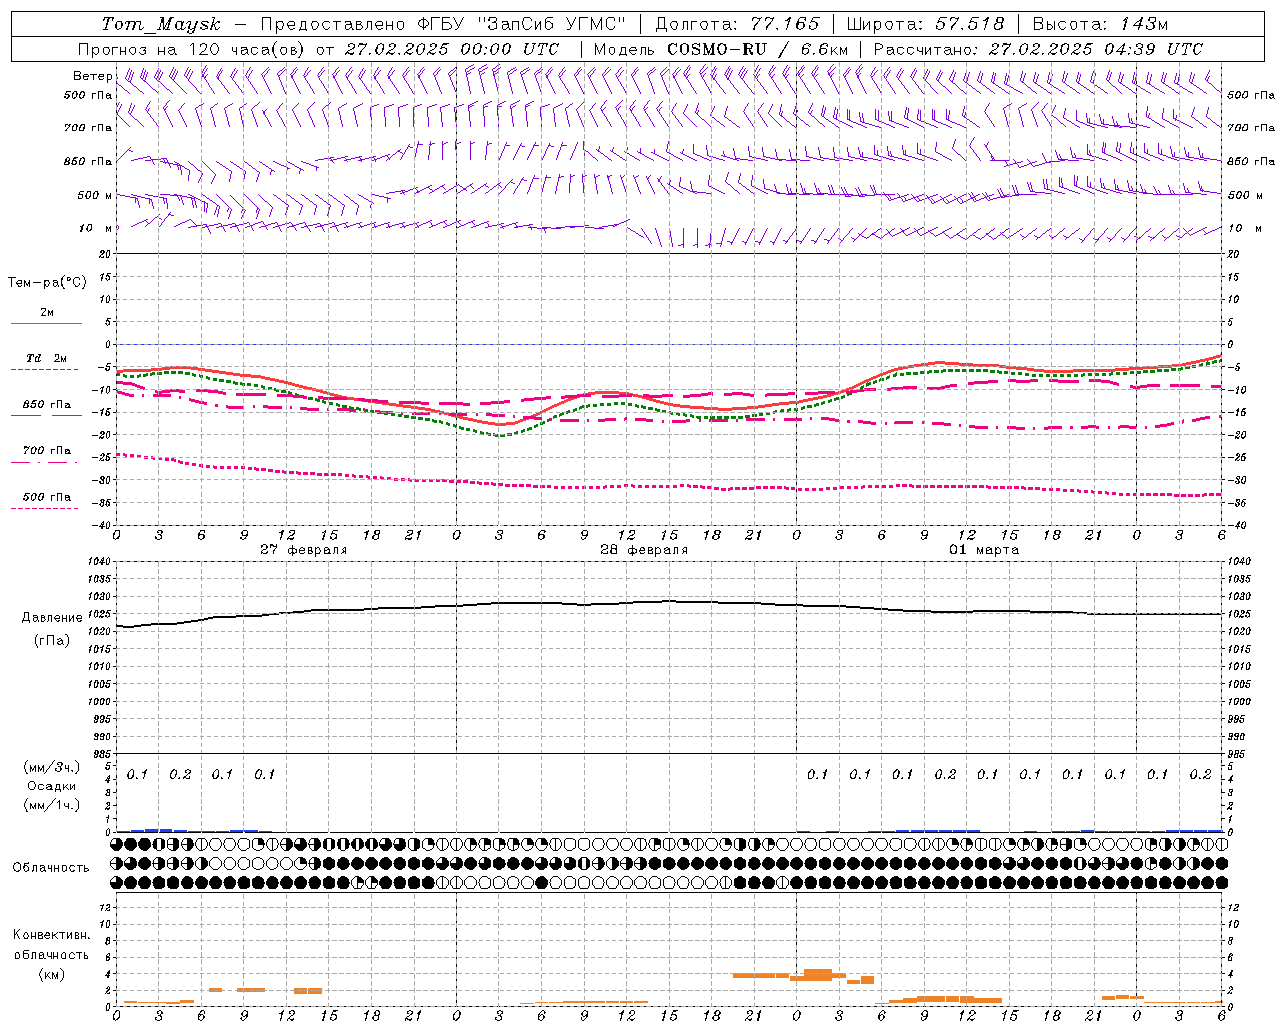This screenshot has width=1280, height=1024.
Task: Click the 850 гПа temperature legend entry
Action: pyautogui.click(x=47, y=404)
